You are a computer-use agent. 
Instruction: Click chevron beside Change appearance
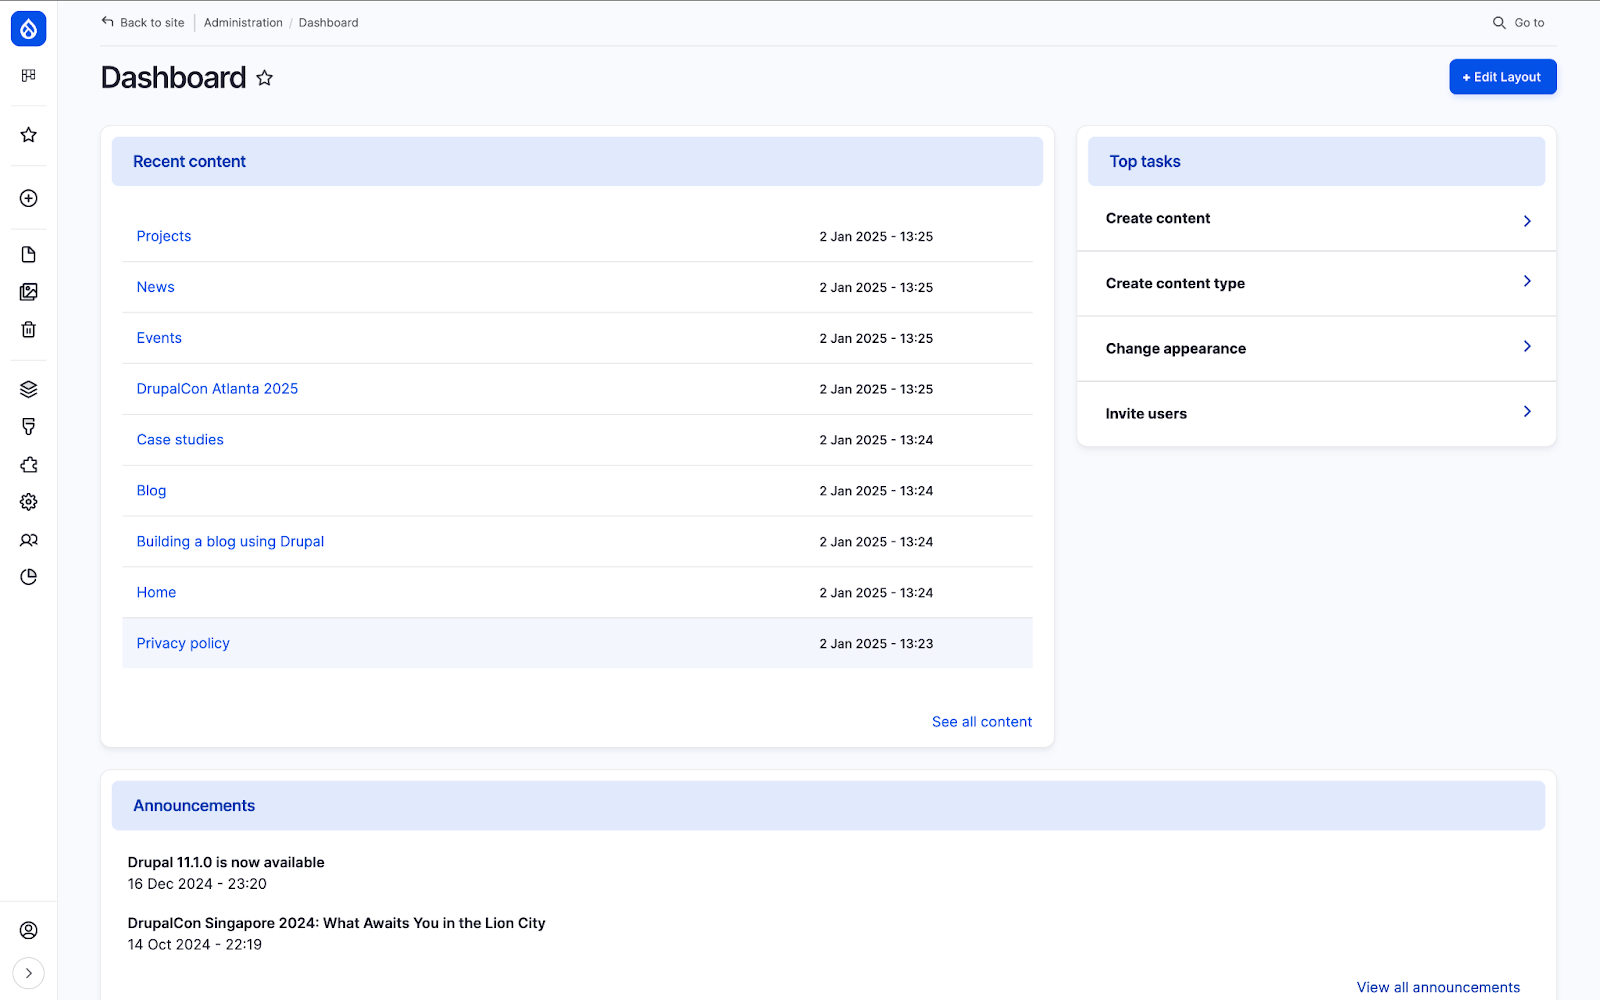1527,346
